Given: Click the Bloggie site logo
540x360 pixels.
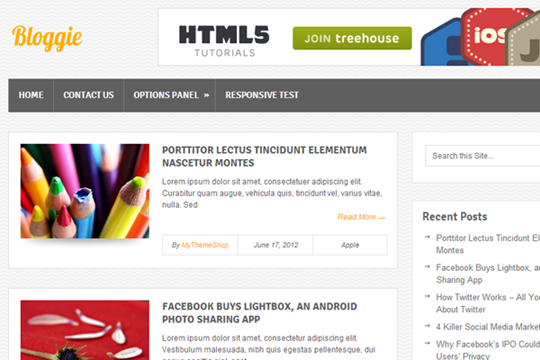Looking at the screenshot, I should pos(47,38).
